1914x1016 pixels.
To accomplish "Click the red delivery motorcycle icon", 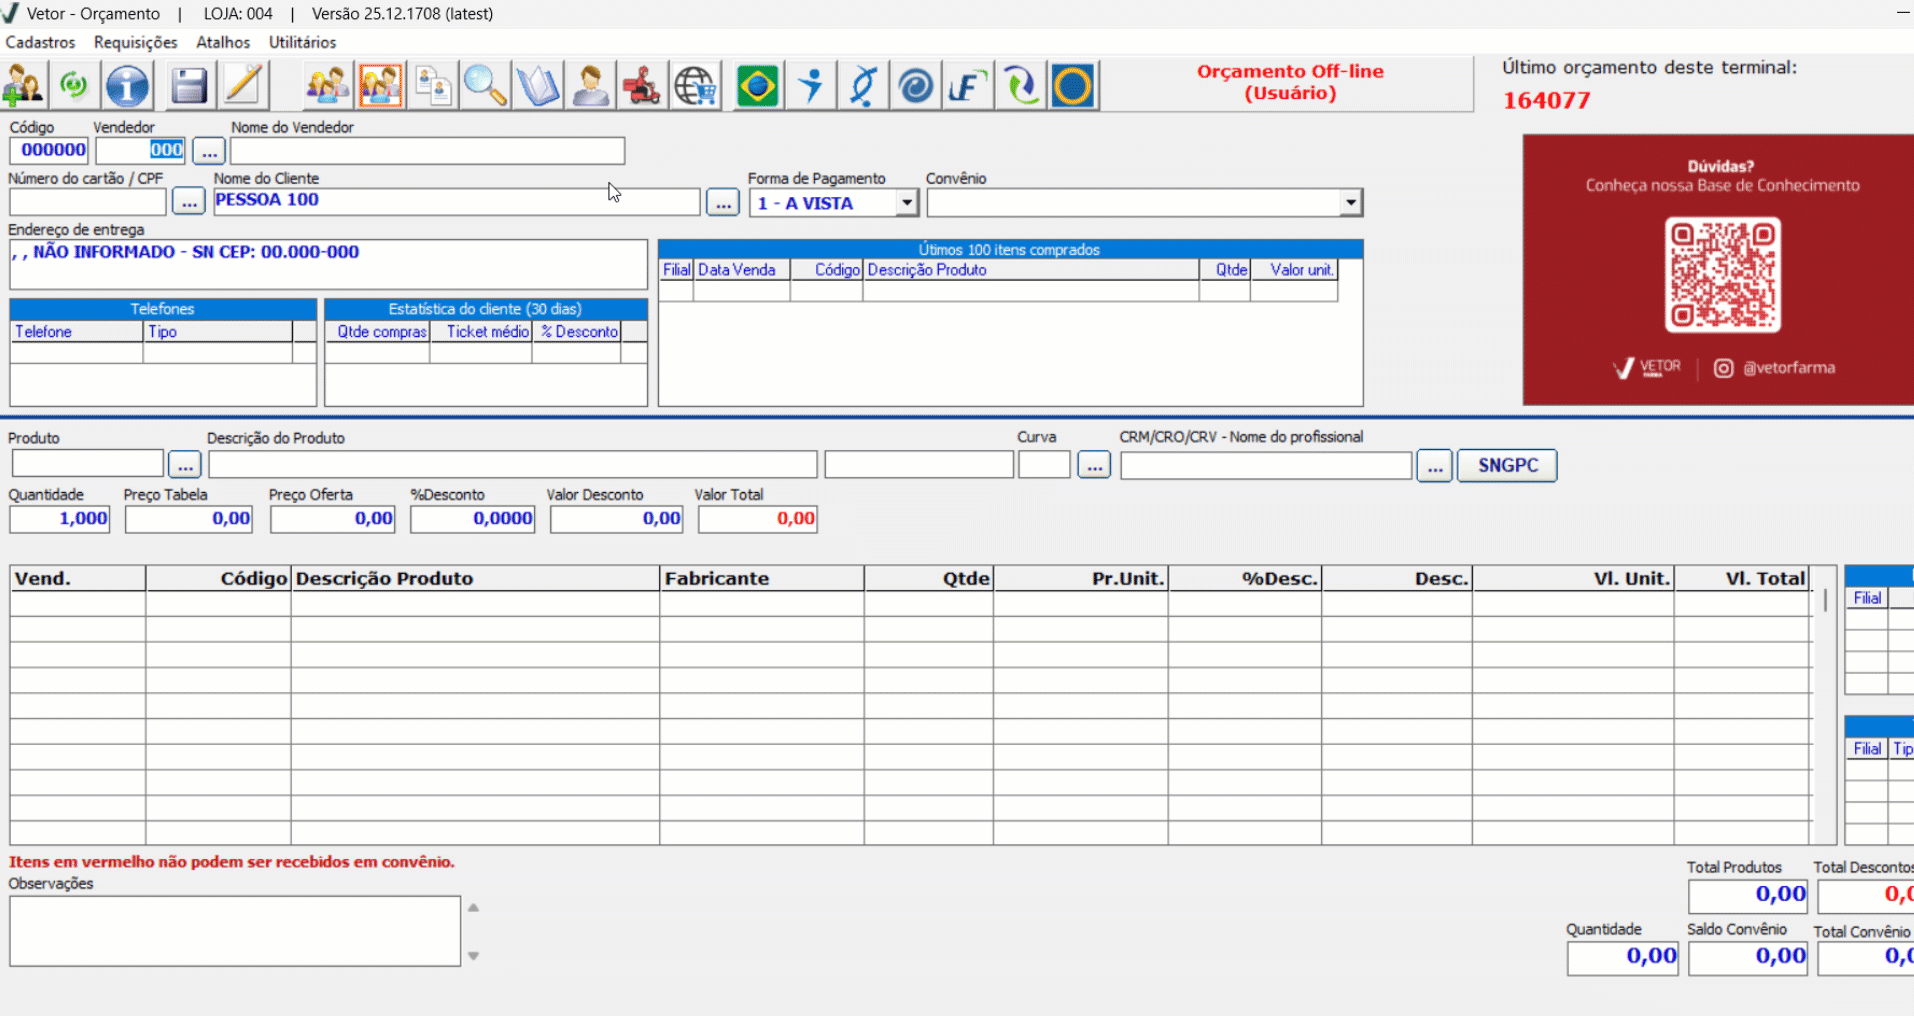I will [x=642, y=86].
